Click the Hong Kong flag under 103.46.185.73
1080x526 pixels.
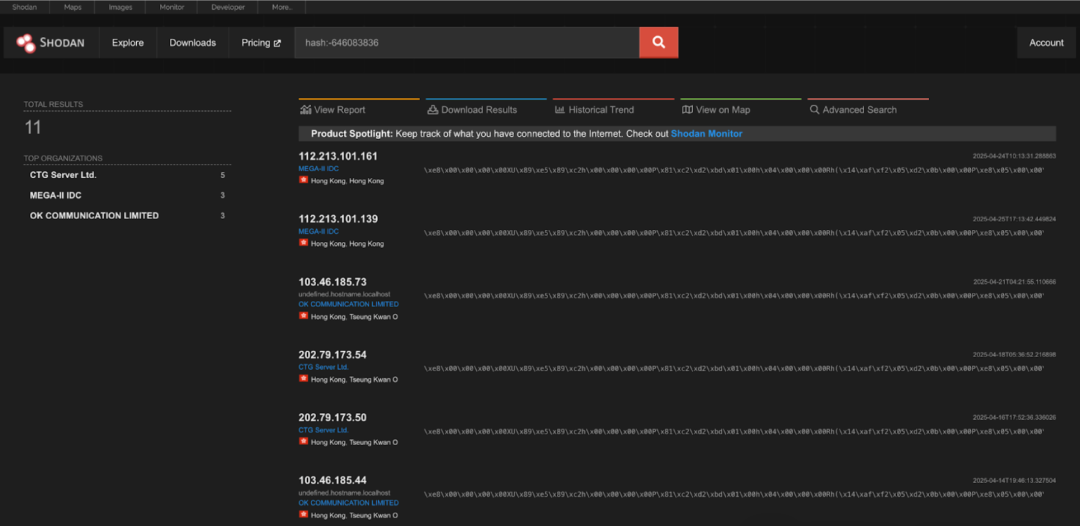pos(303,316)
